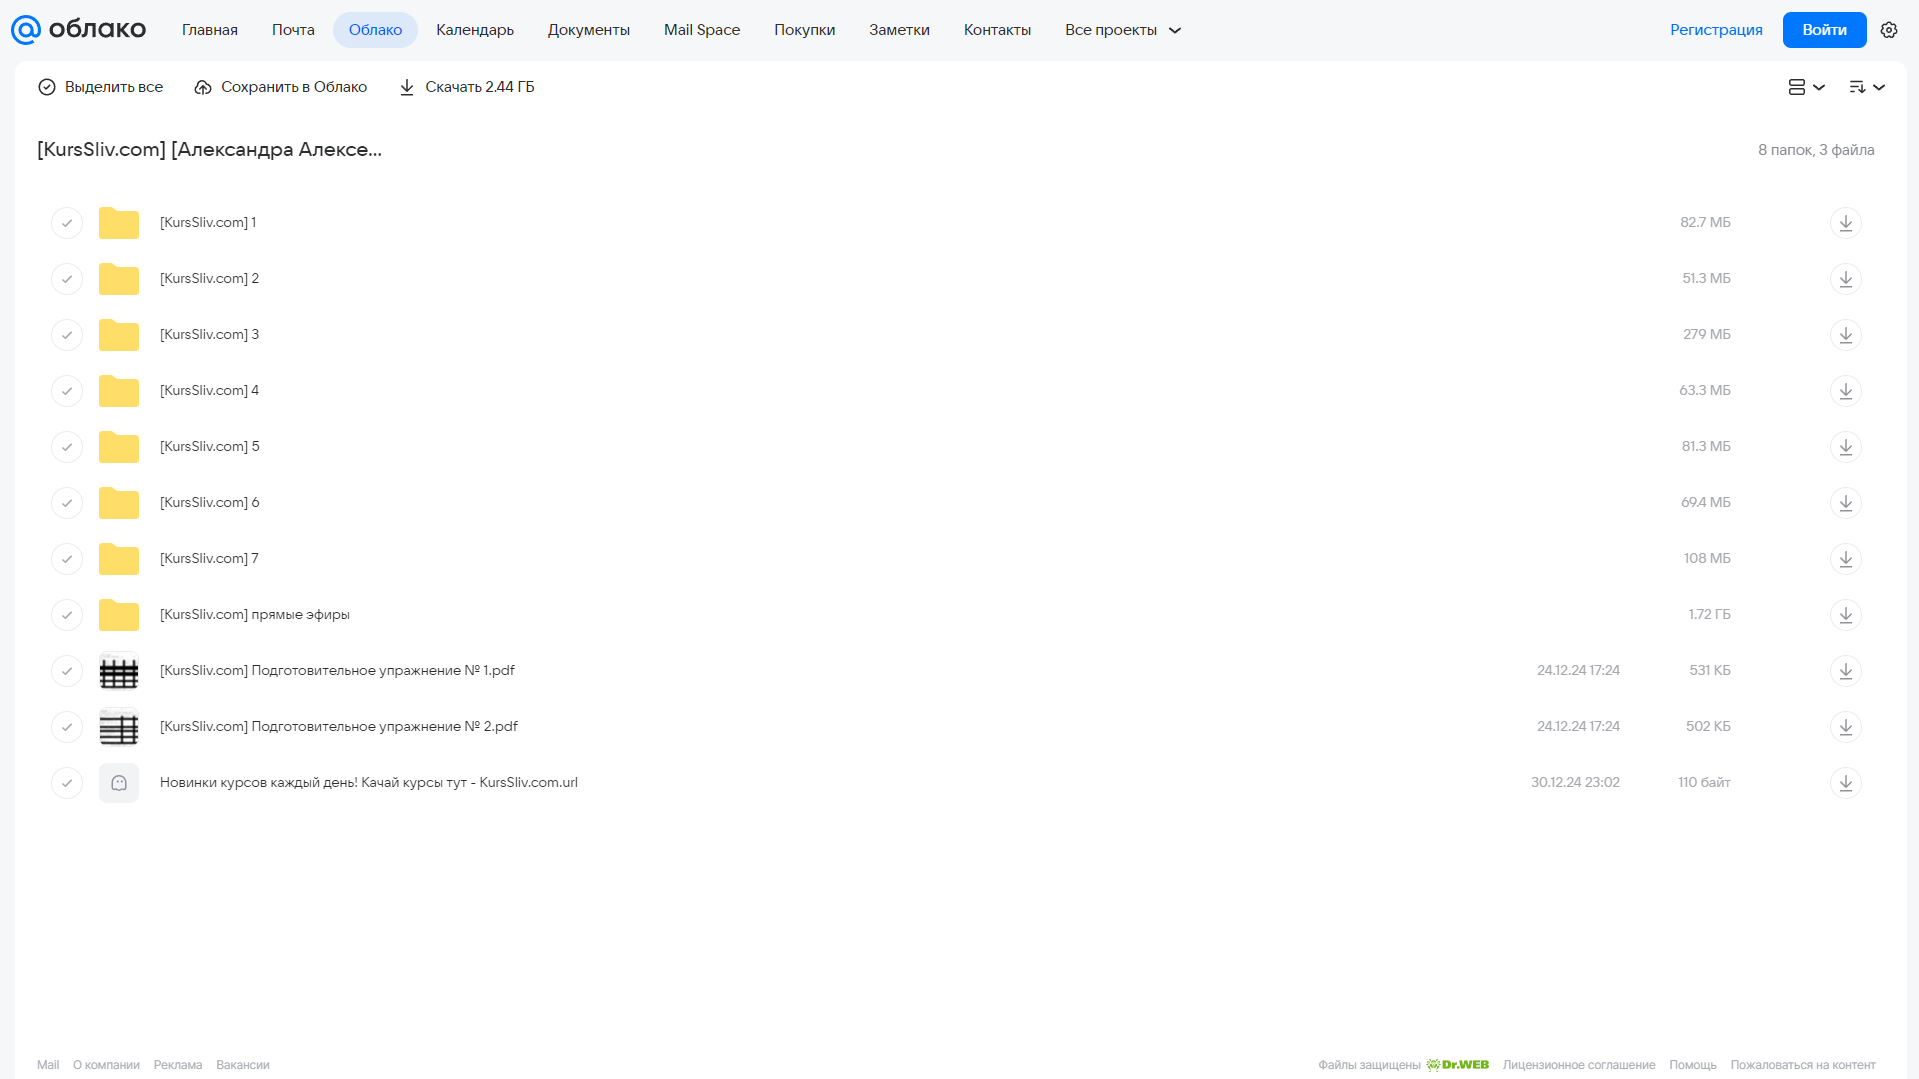Check the KursSliv.com.url file checkbox
The height and width of the screenshot is (1079, 1919).
[x=67, y=782]
